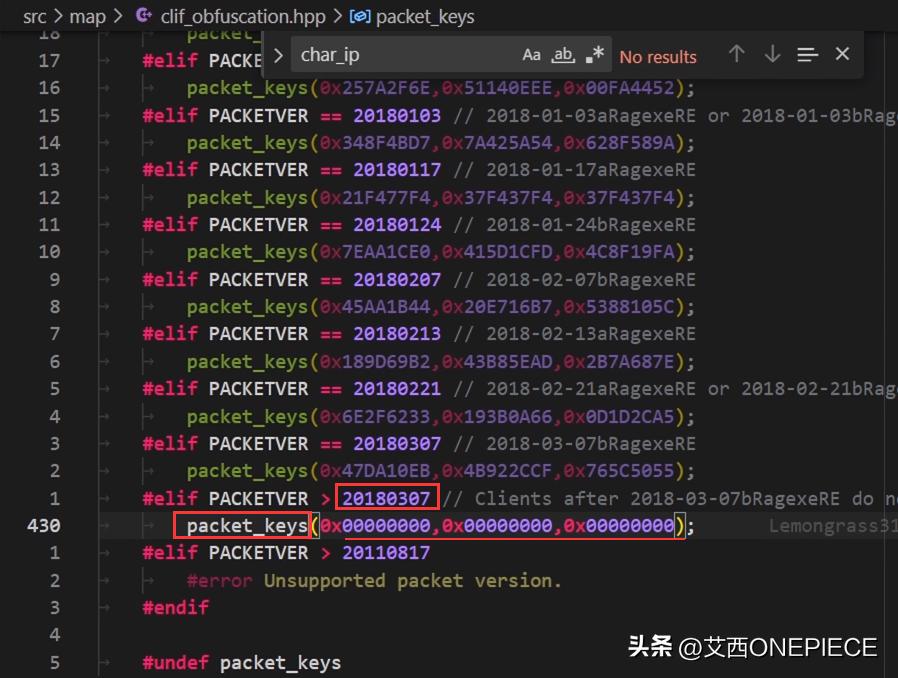Screen dimensions: 898x678
Task: Click inside the char_ip search input field
Action: click(400, 55)
